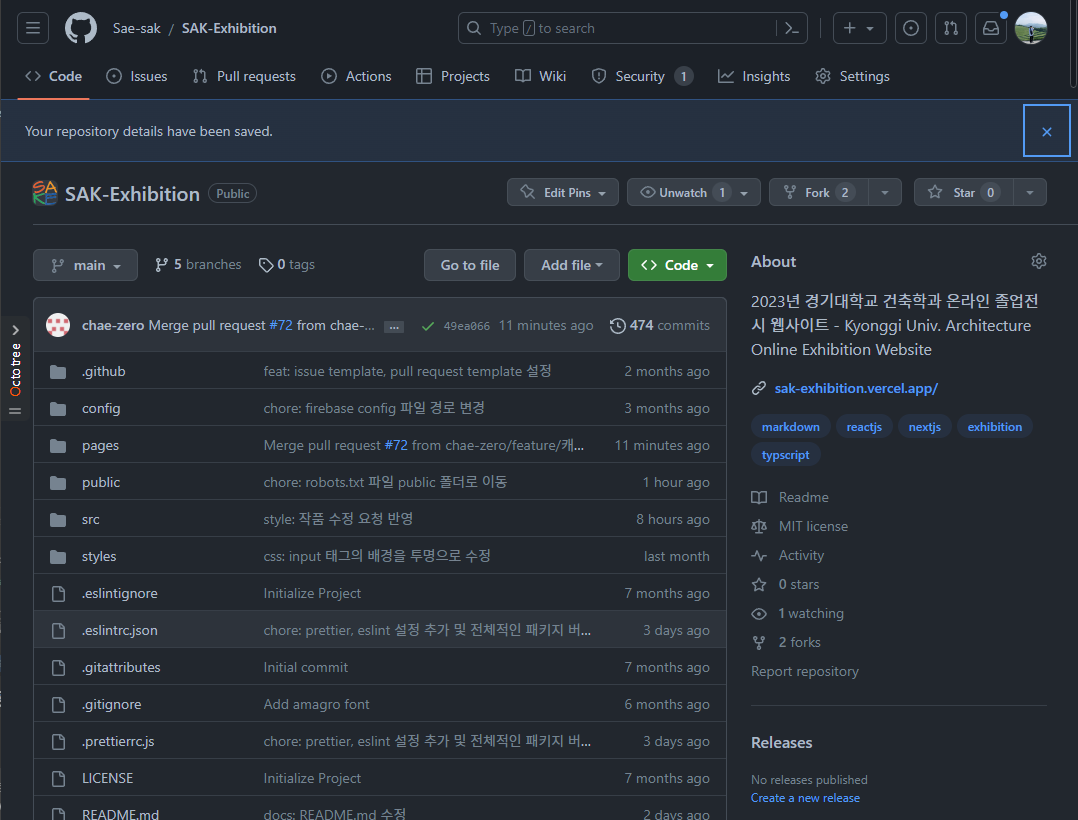Click Create a new release

[x=805, y=798]
